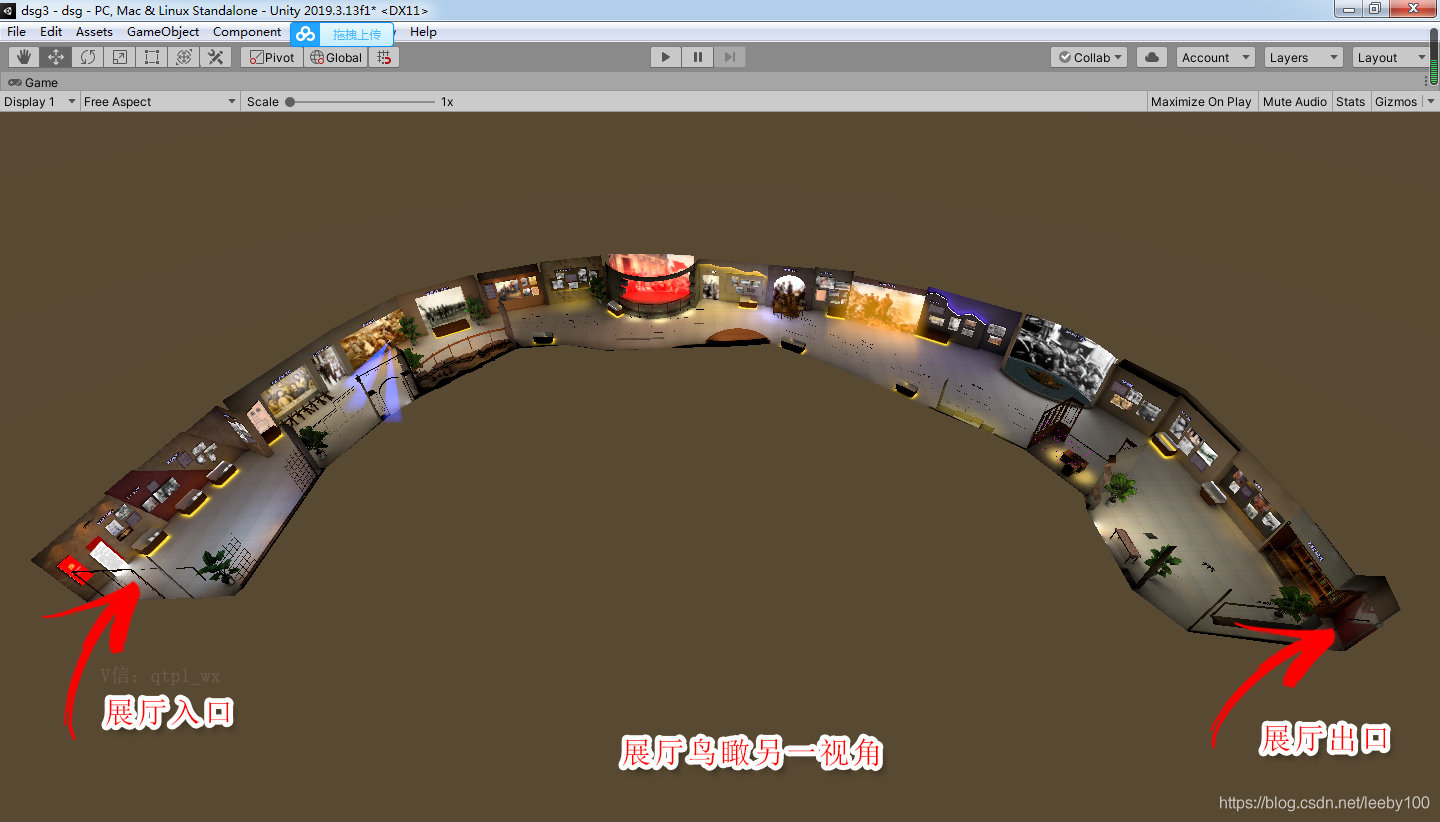Switch to the Scale tool
Image resolution: width=1440 pixels, height=822 pixels.
pyautogui.click(x=119, y=57)
